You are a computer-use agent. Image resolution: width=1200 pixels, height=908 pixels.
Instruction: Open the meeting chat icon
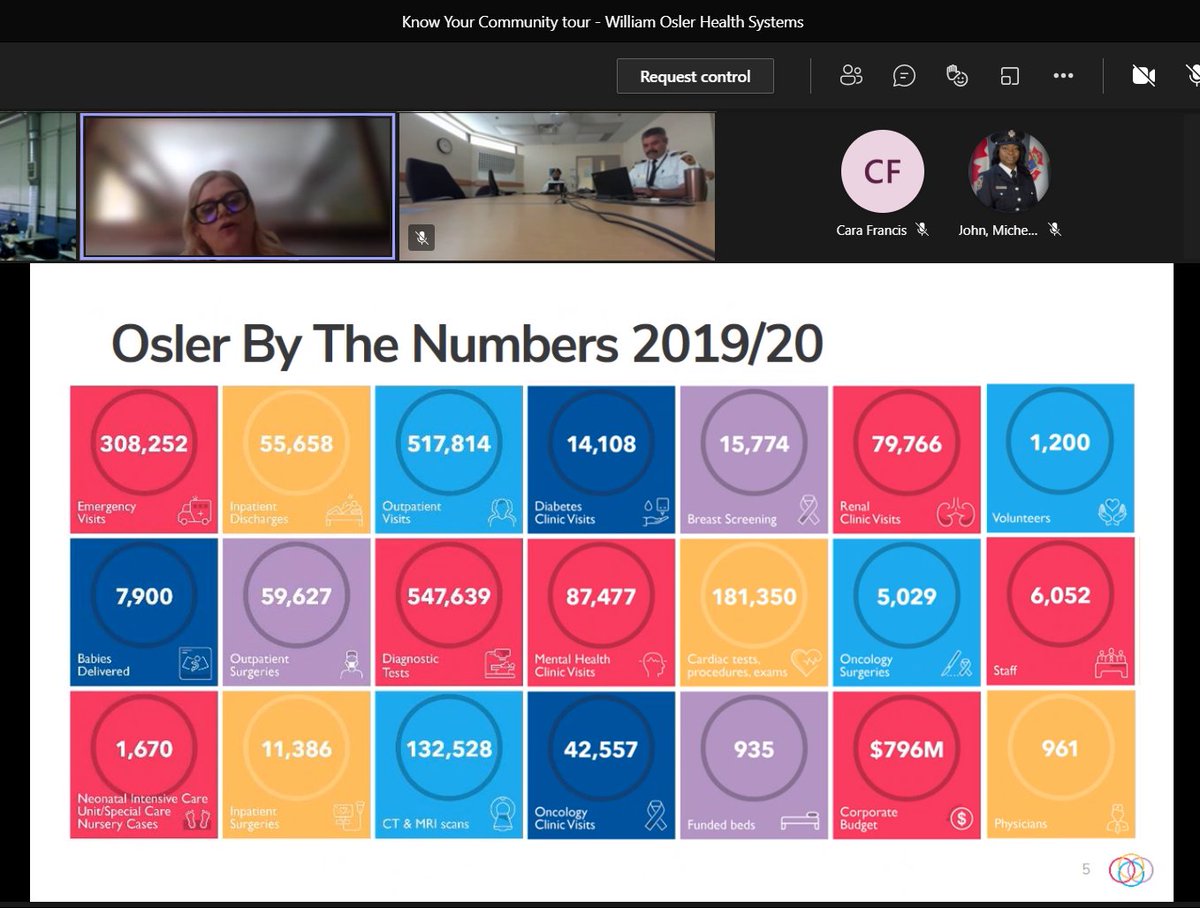click(x=904, y=76)
